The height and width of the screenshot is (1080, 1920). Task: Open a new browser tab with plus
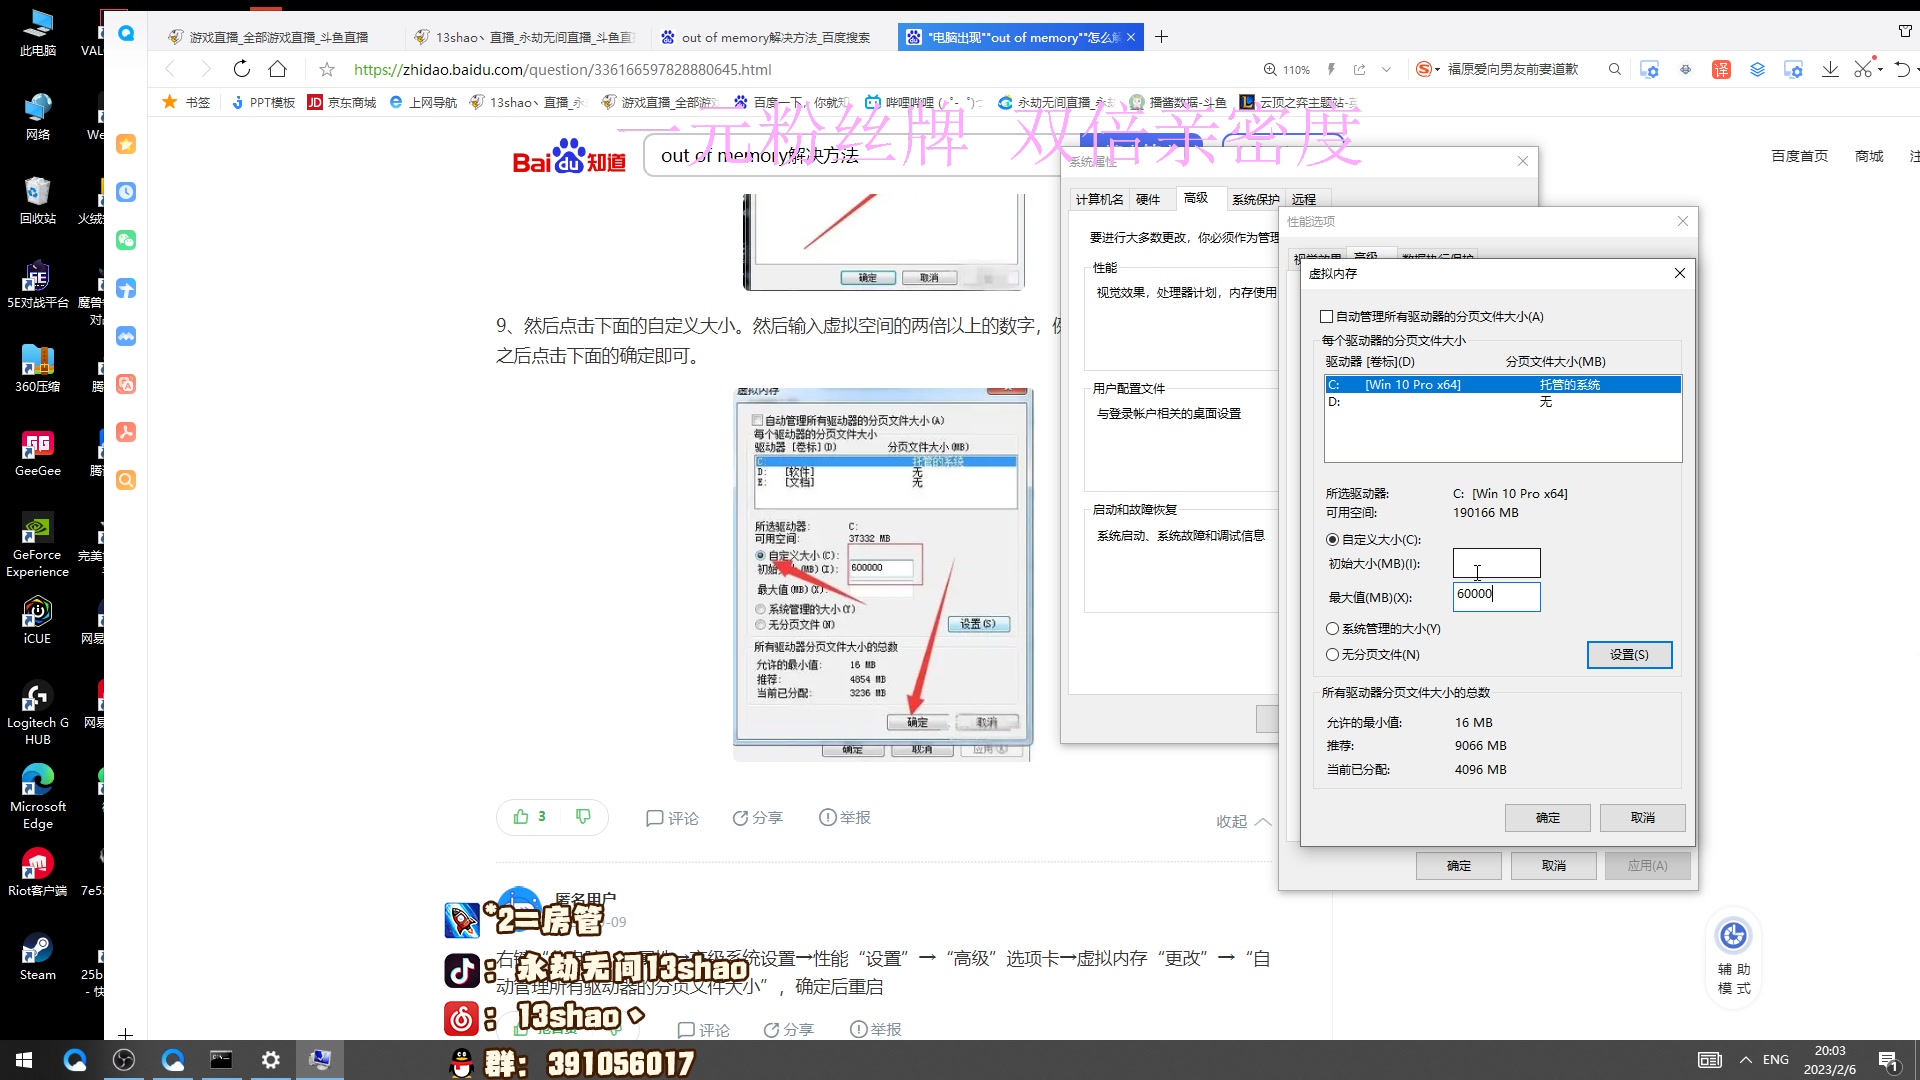click(1161, 37)
